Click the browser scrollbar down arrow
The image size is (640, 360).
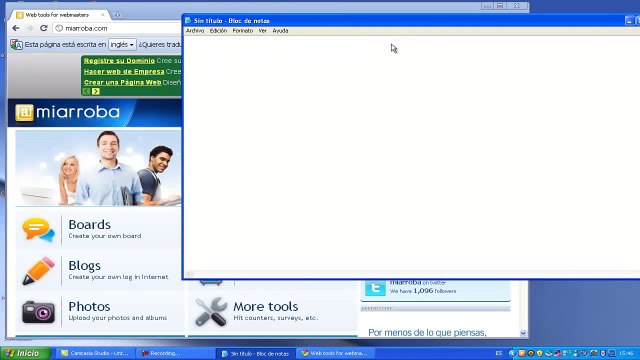523,333
